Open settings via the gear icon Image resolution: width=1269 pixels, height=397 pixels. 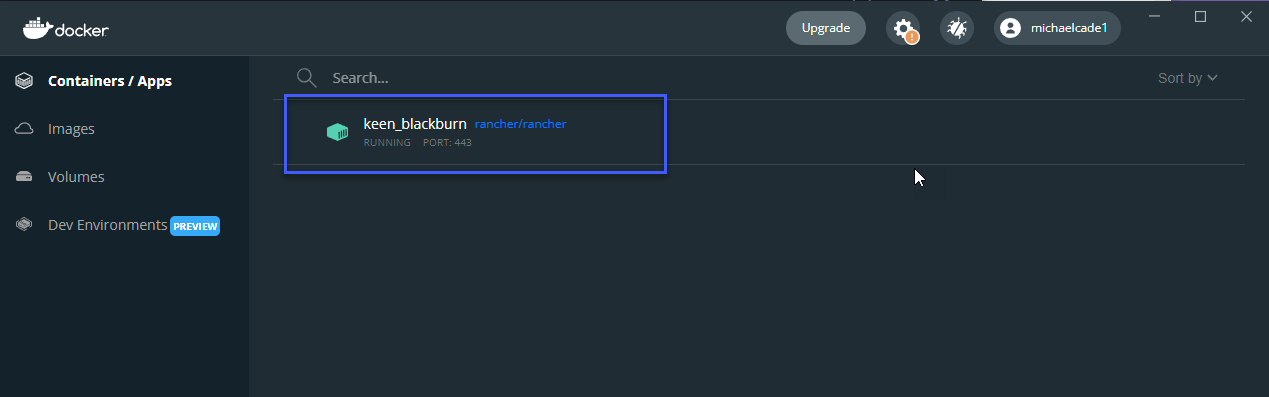tap(903, 28)
